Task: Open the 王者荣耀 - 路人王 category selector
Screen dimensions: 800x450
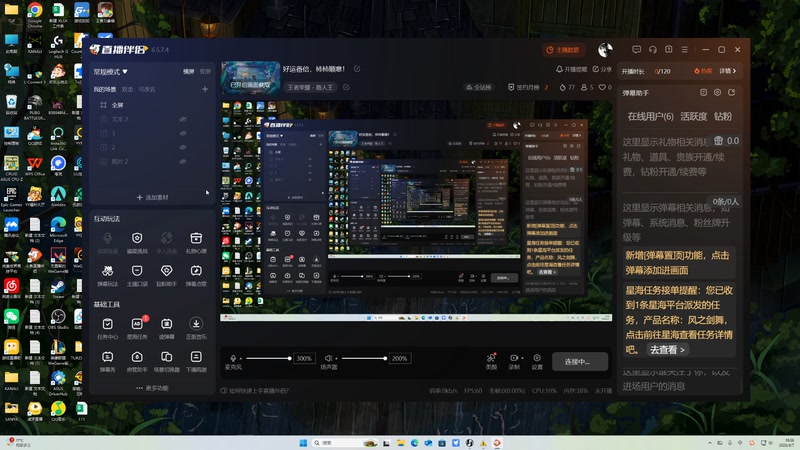Action: (310, 87)
